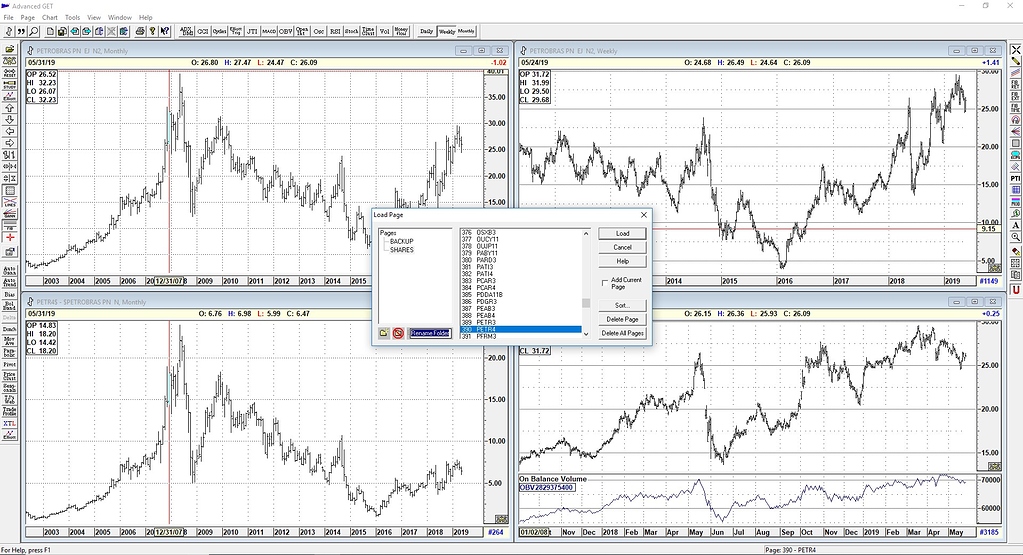Select page 385 PDDA11B in list
Viewport: 1023px width, 555px height.
click(521, 295)
